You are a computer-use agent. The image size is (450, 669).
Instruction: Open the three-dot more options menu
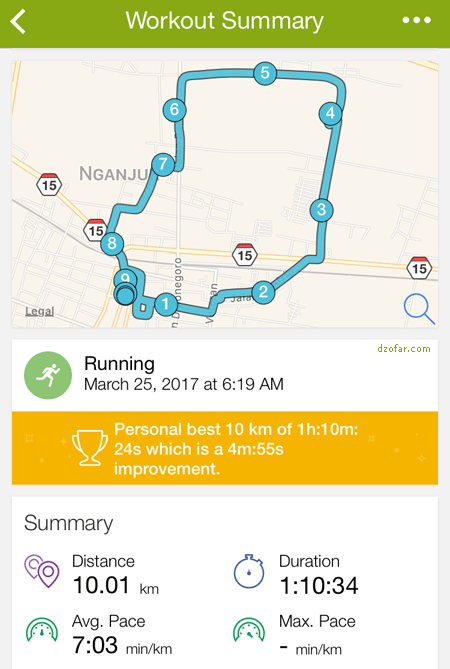pos(416,20)
